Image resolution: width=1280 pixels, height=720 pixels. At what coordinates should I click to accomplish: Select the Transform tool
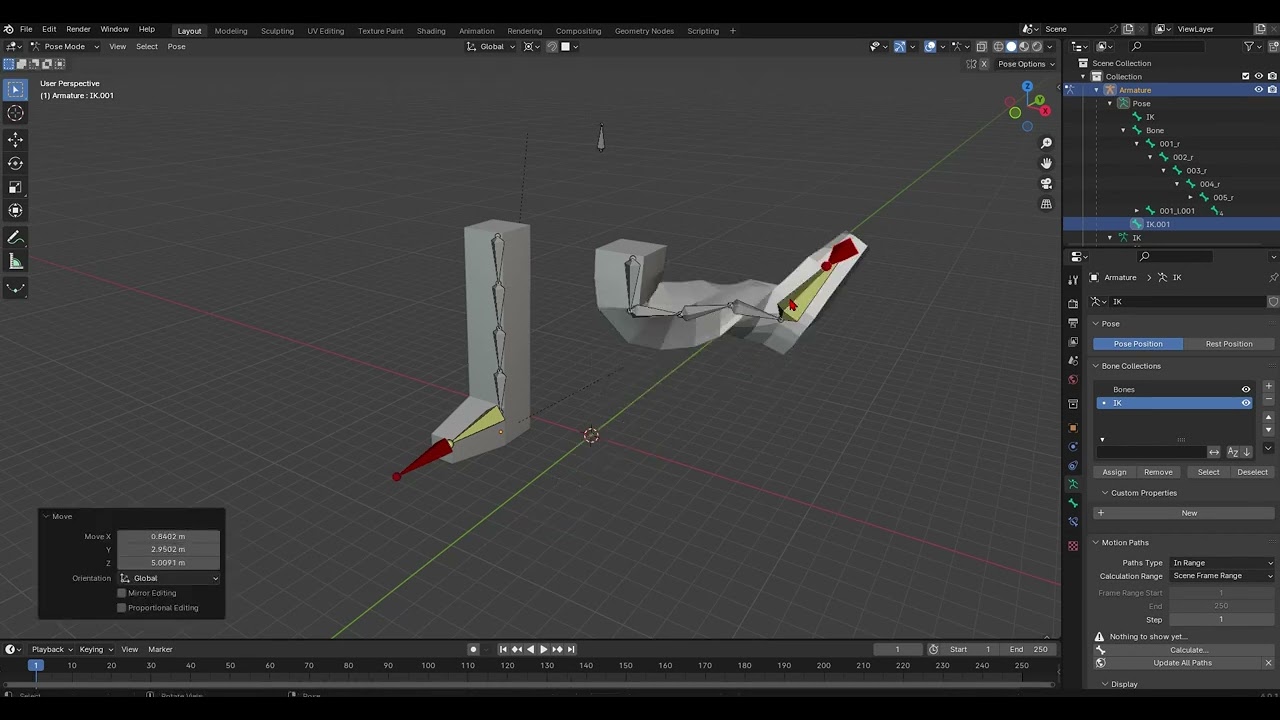15,210
